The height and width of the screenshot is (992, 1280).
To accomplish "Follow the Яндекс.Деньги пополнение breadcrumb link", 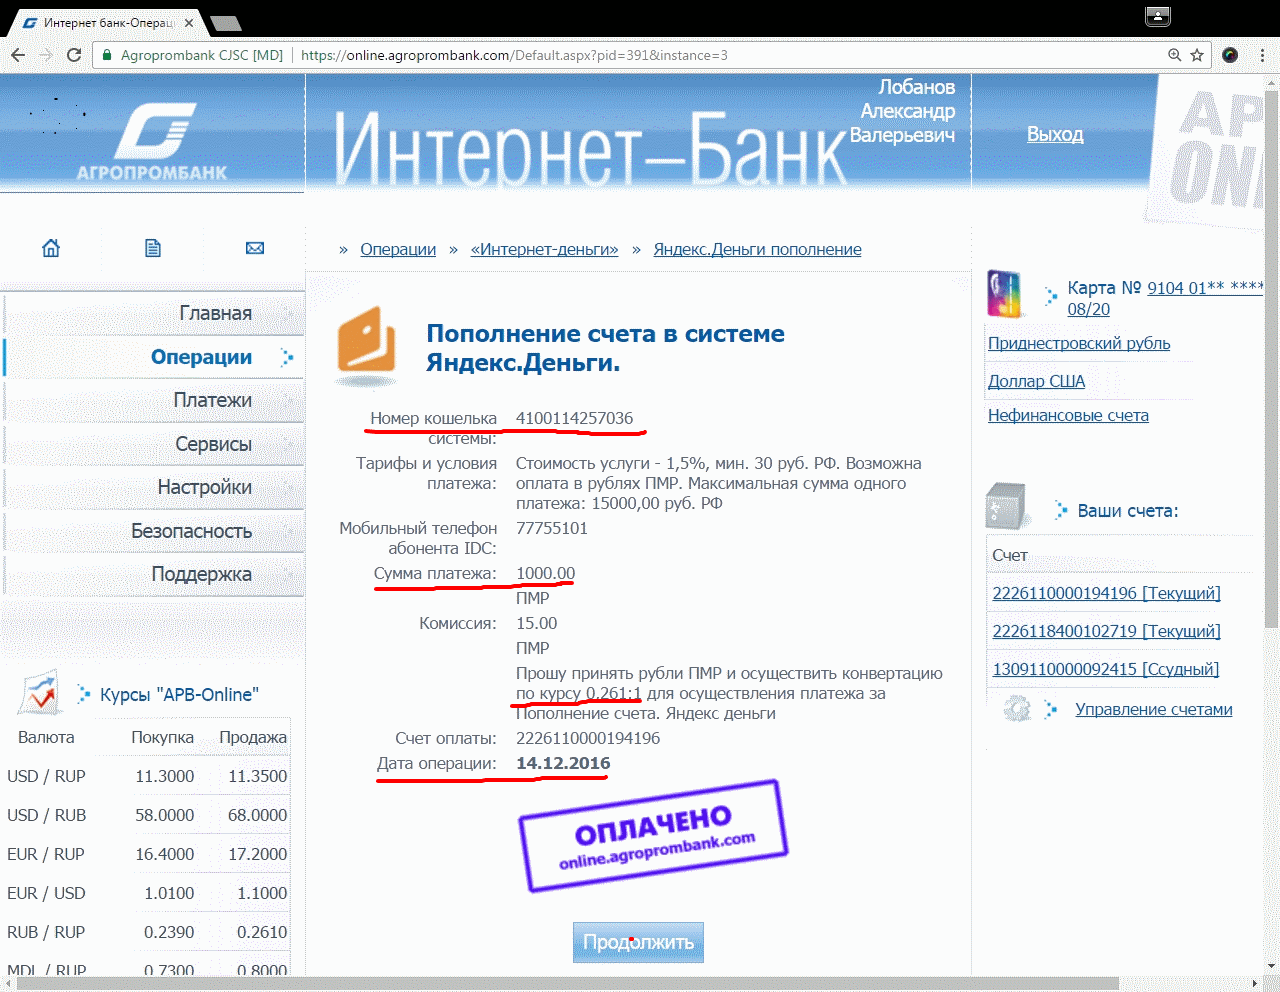I will click(x=757, y=249).
